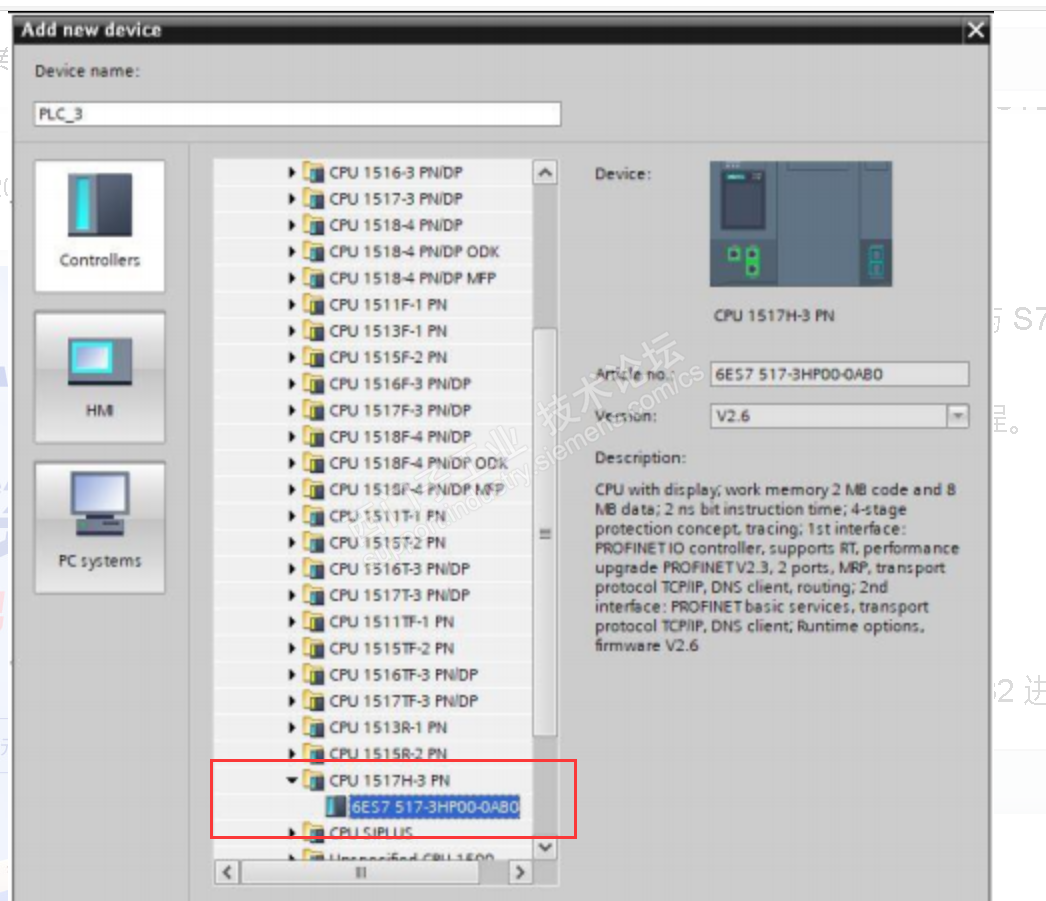This screenshot has width=1046, height=901.
Task: Select the PC systems category button
Action: 99,528
